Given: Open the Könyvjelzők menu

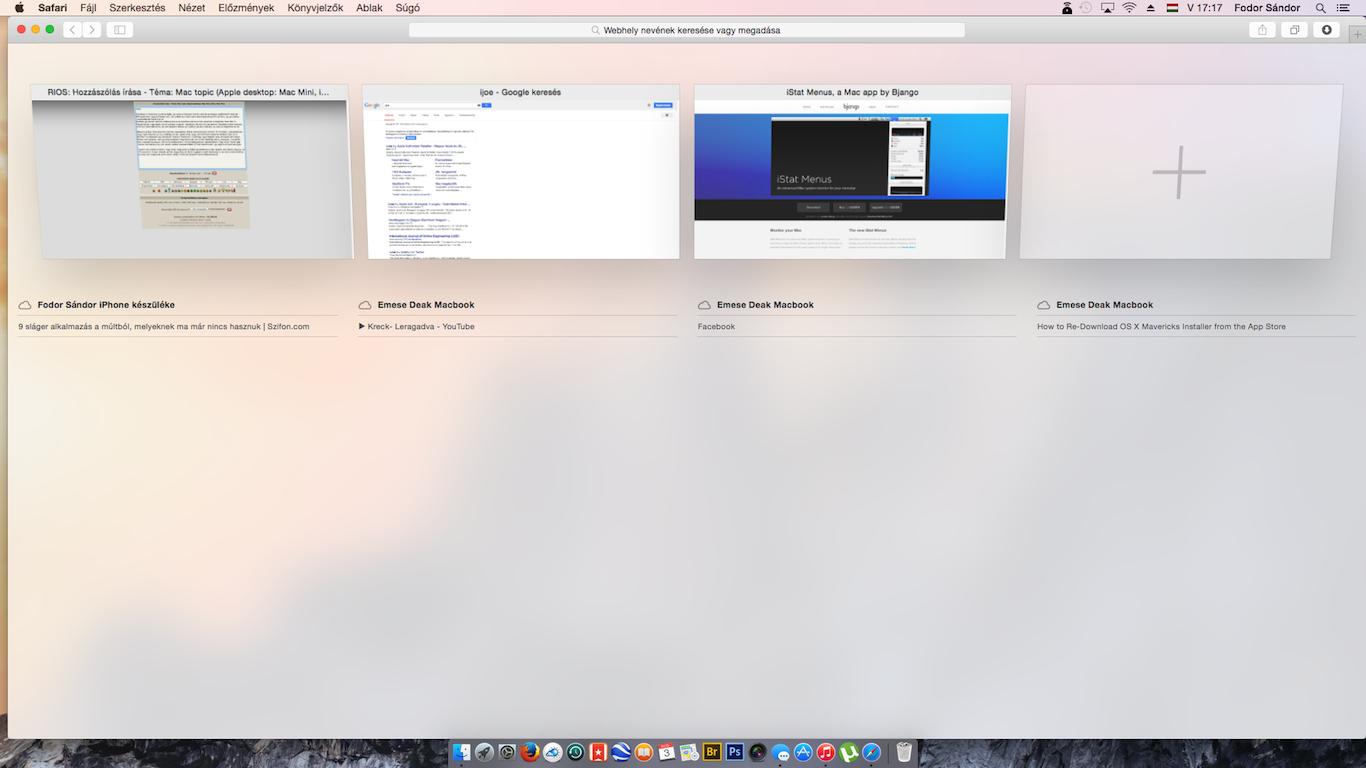Looking at the screenshot, I should (315, 8).
